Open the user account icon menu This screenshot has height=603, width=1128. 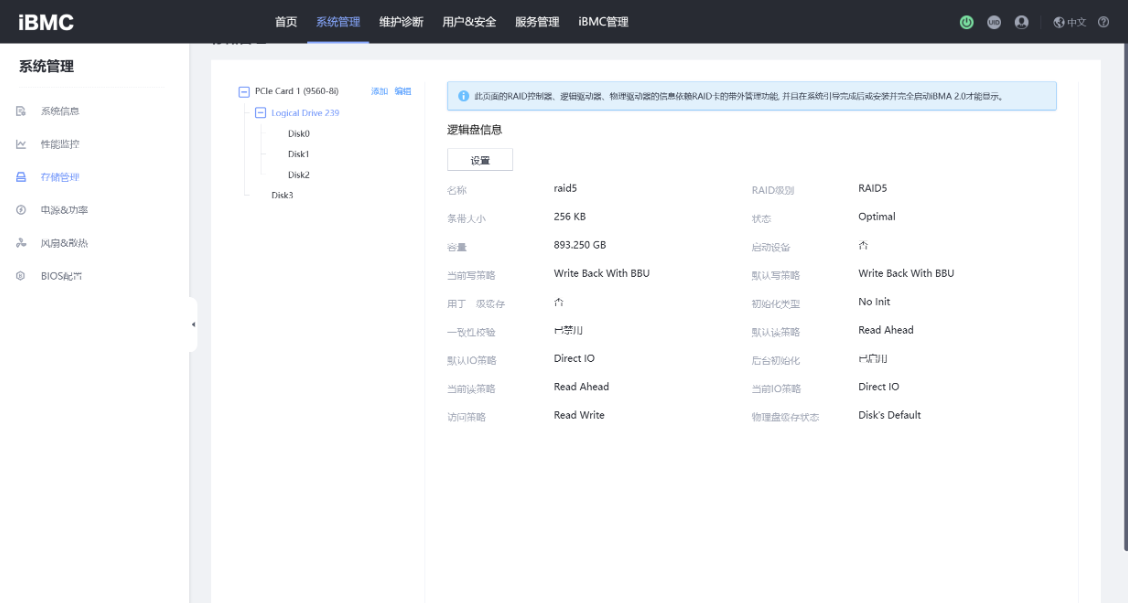click(x=1021, y=22)
